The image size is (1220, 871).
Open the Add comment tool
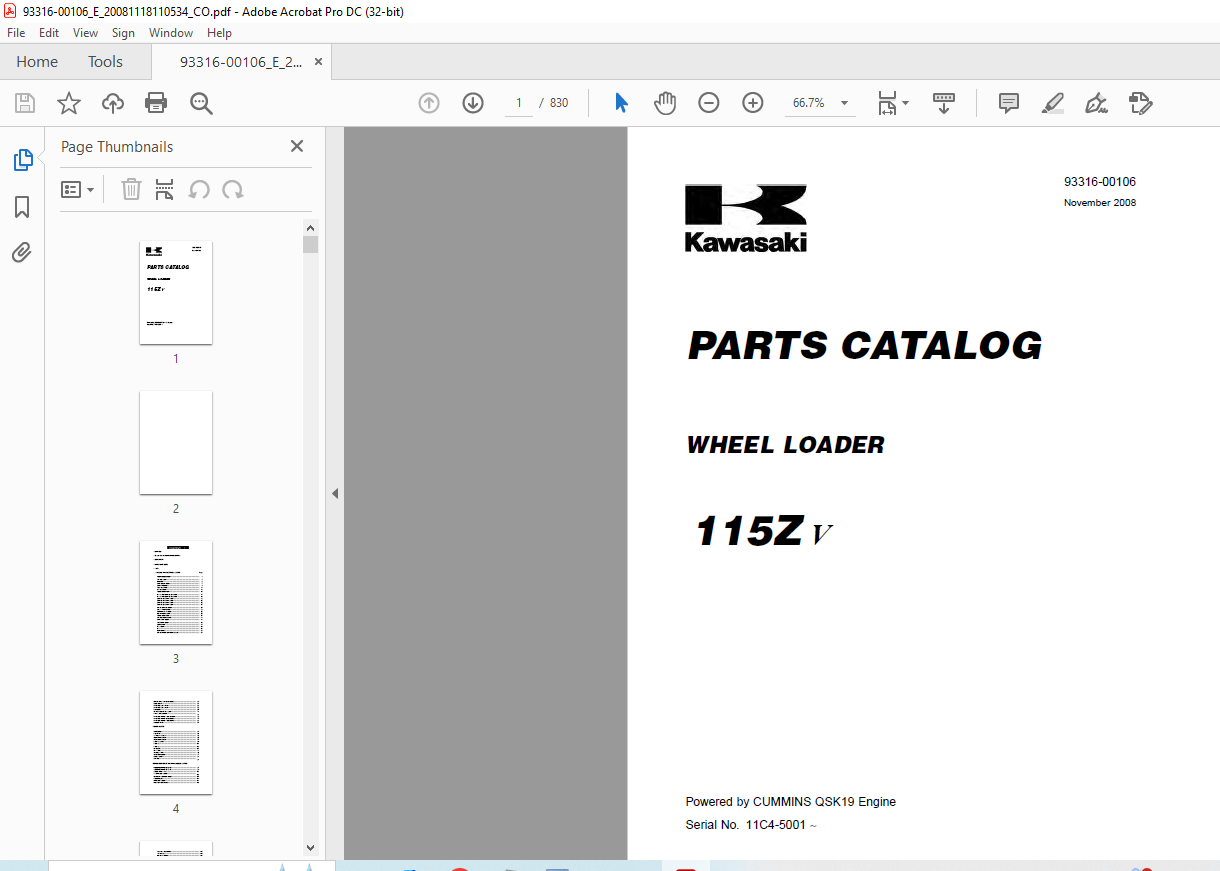(x=1008, y=103)
